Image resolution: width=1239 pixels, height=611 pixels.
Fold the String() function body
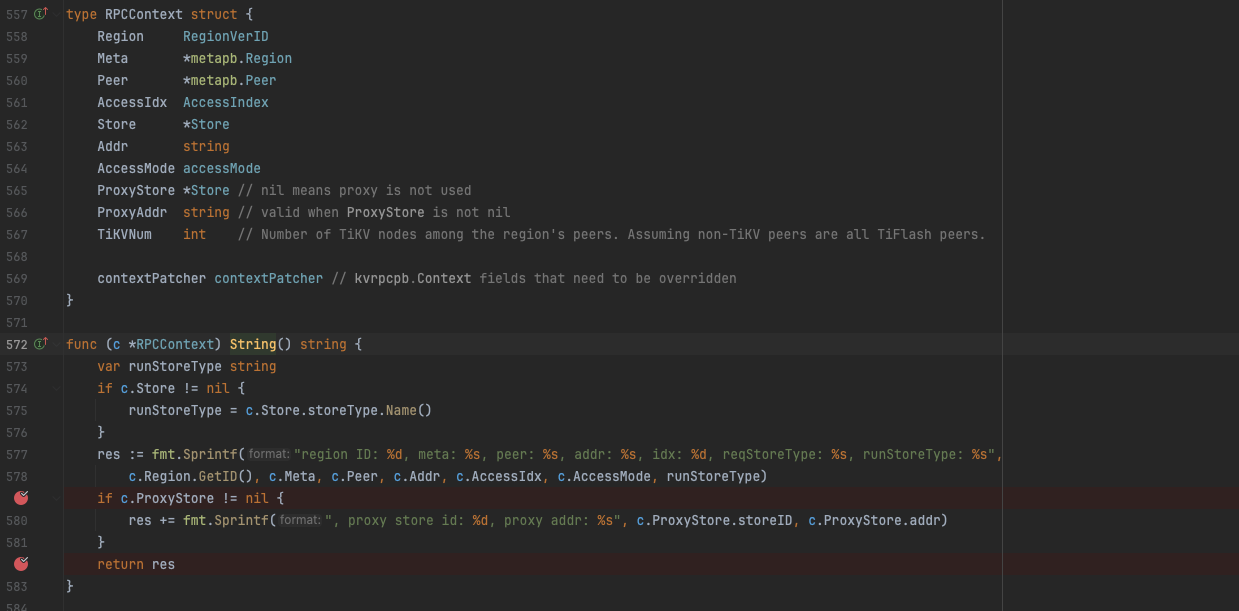tap(58, 345)
